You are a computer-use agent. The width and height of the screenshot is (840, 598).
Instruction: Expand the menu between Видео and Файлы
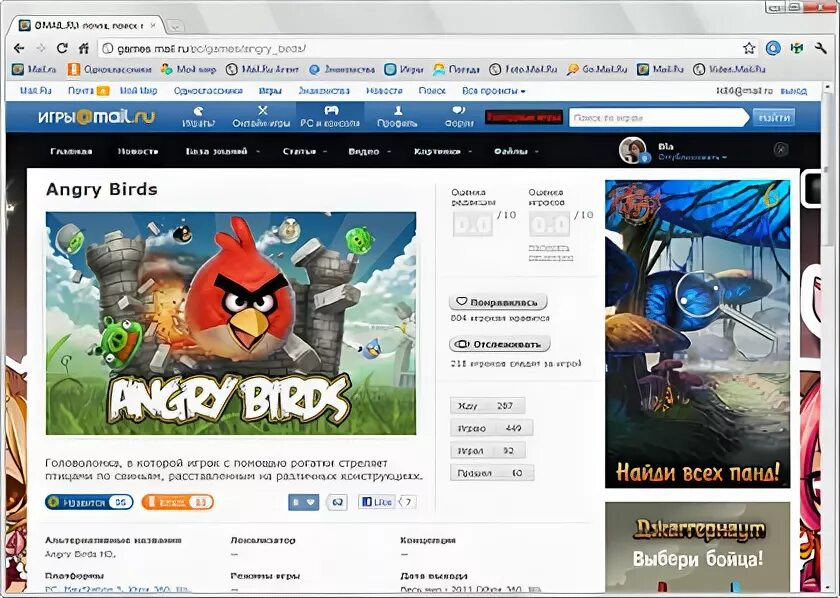[x=442, y=151]
